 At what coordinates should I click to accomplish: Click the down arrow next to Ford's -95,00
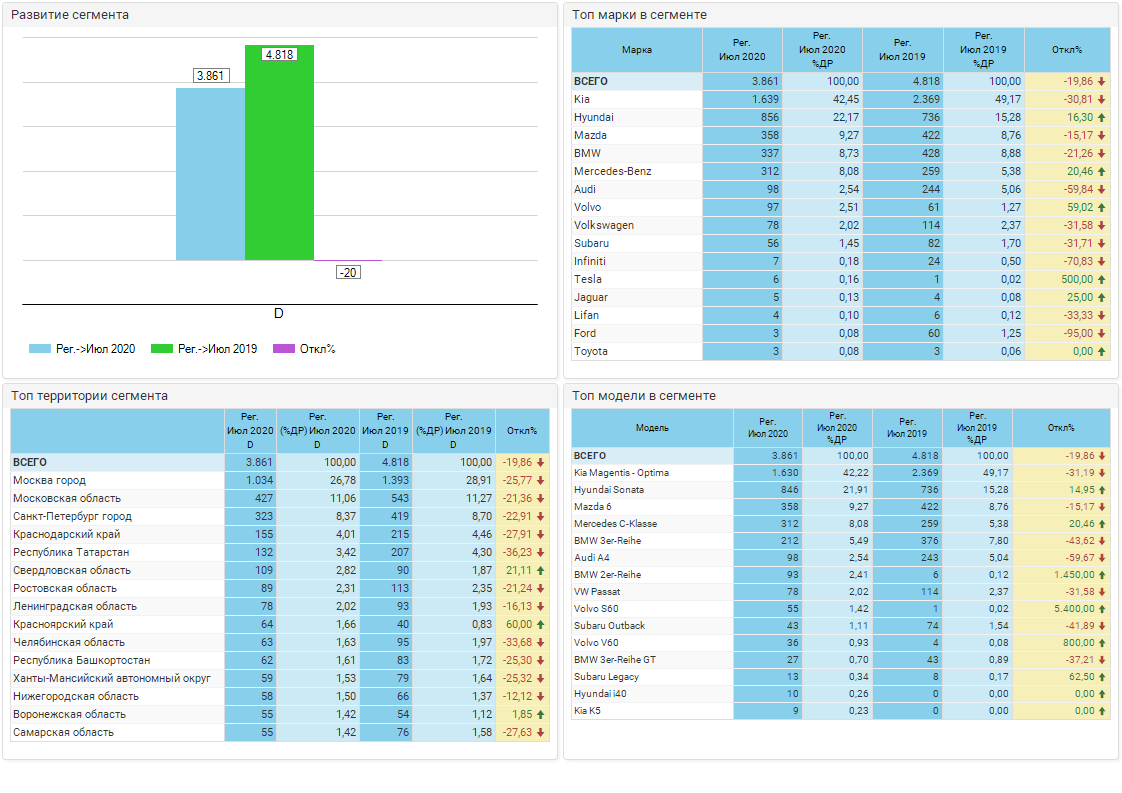click(1101, 334)
